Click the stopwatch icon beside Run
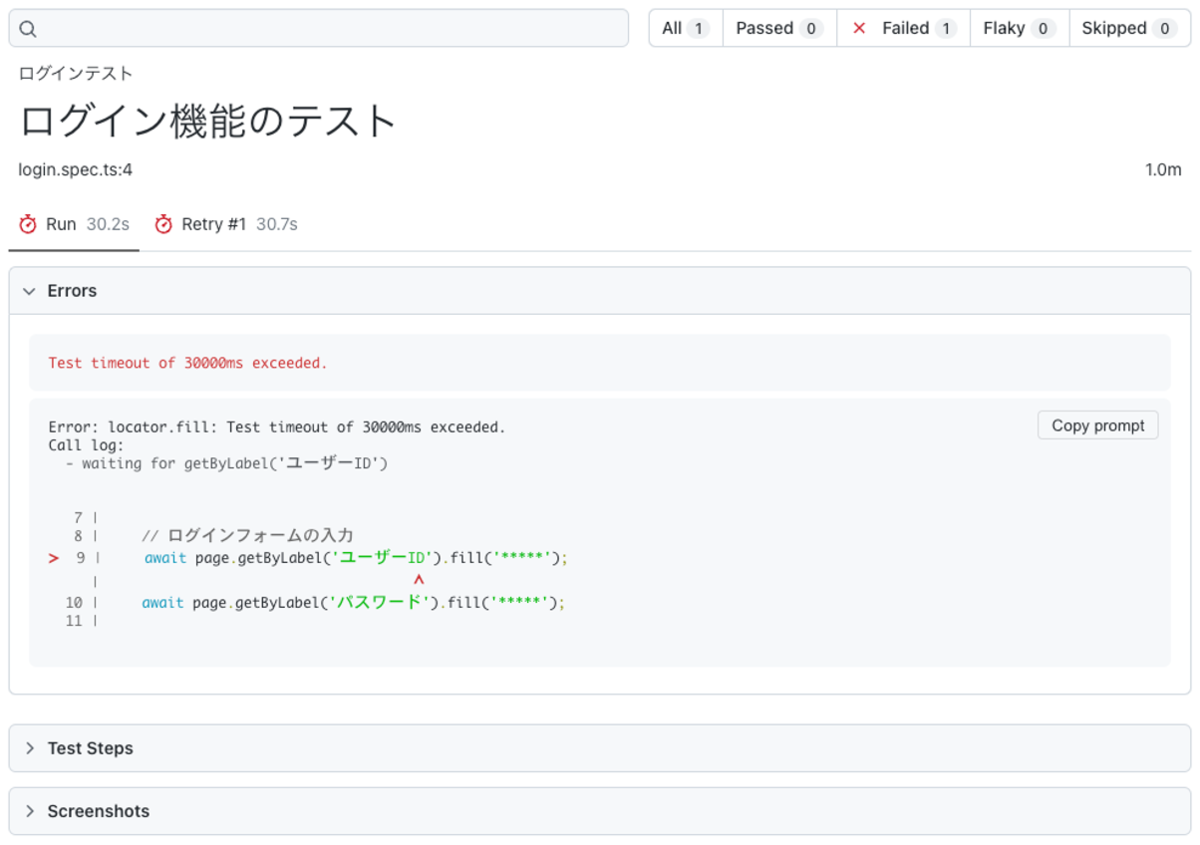The image size is (1200, 845). click(27, 224)
